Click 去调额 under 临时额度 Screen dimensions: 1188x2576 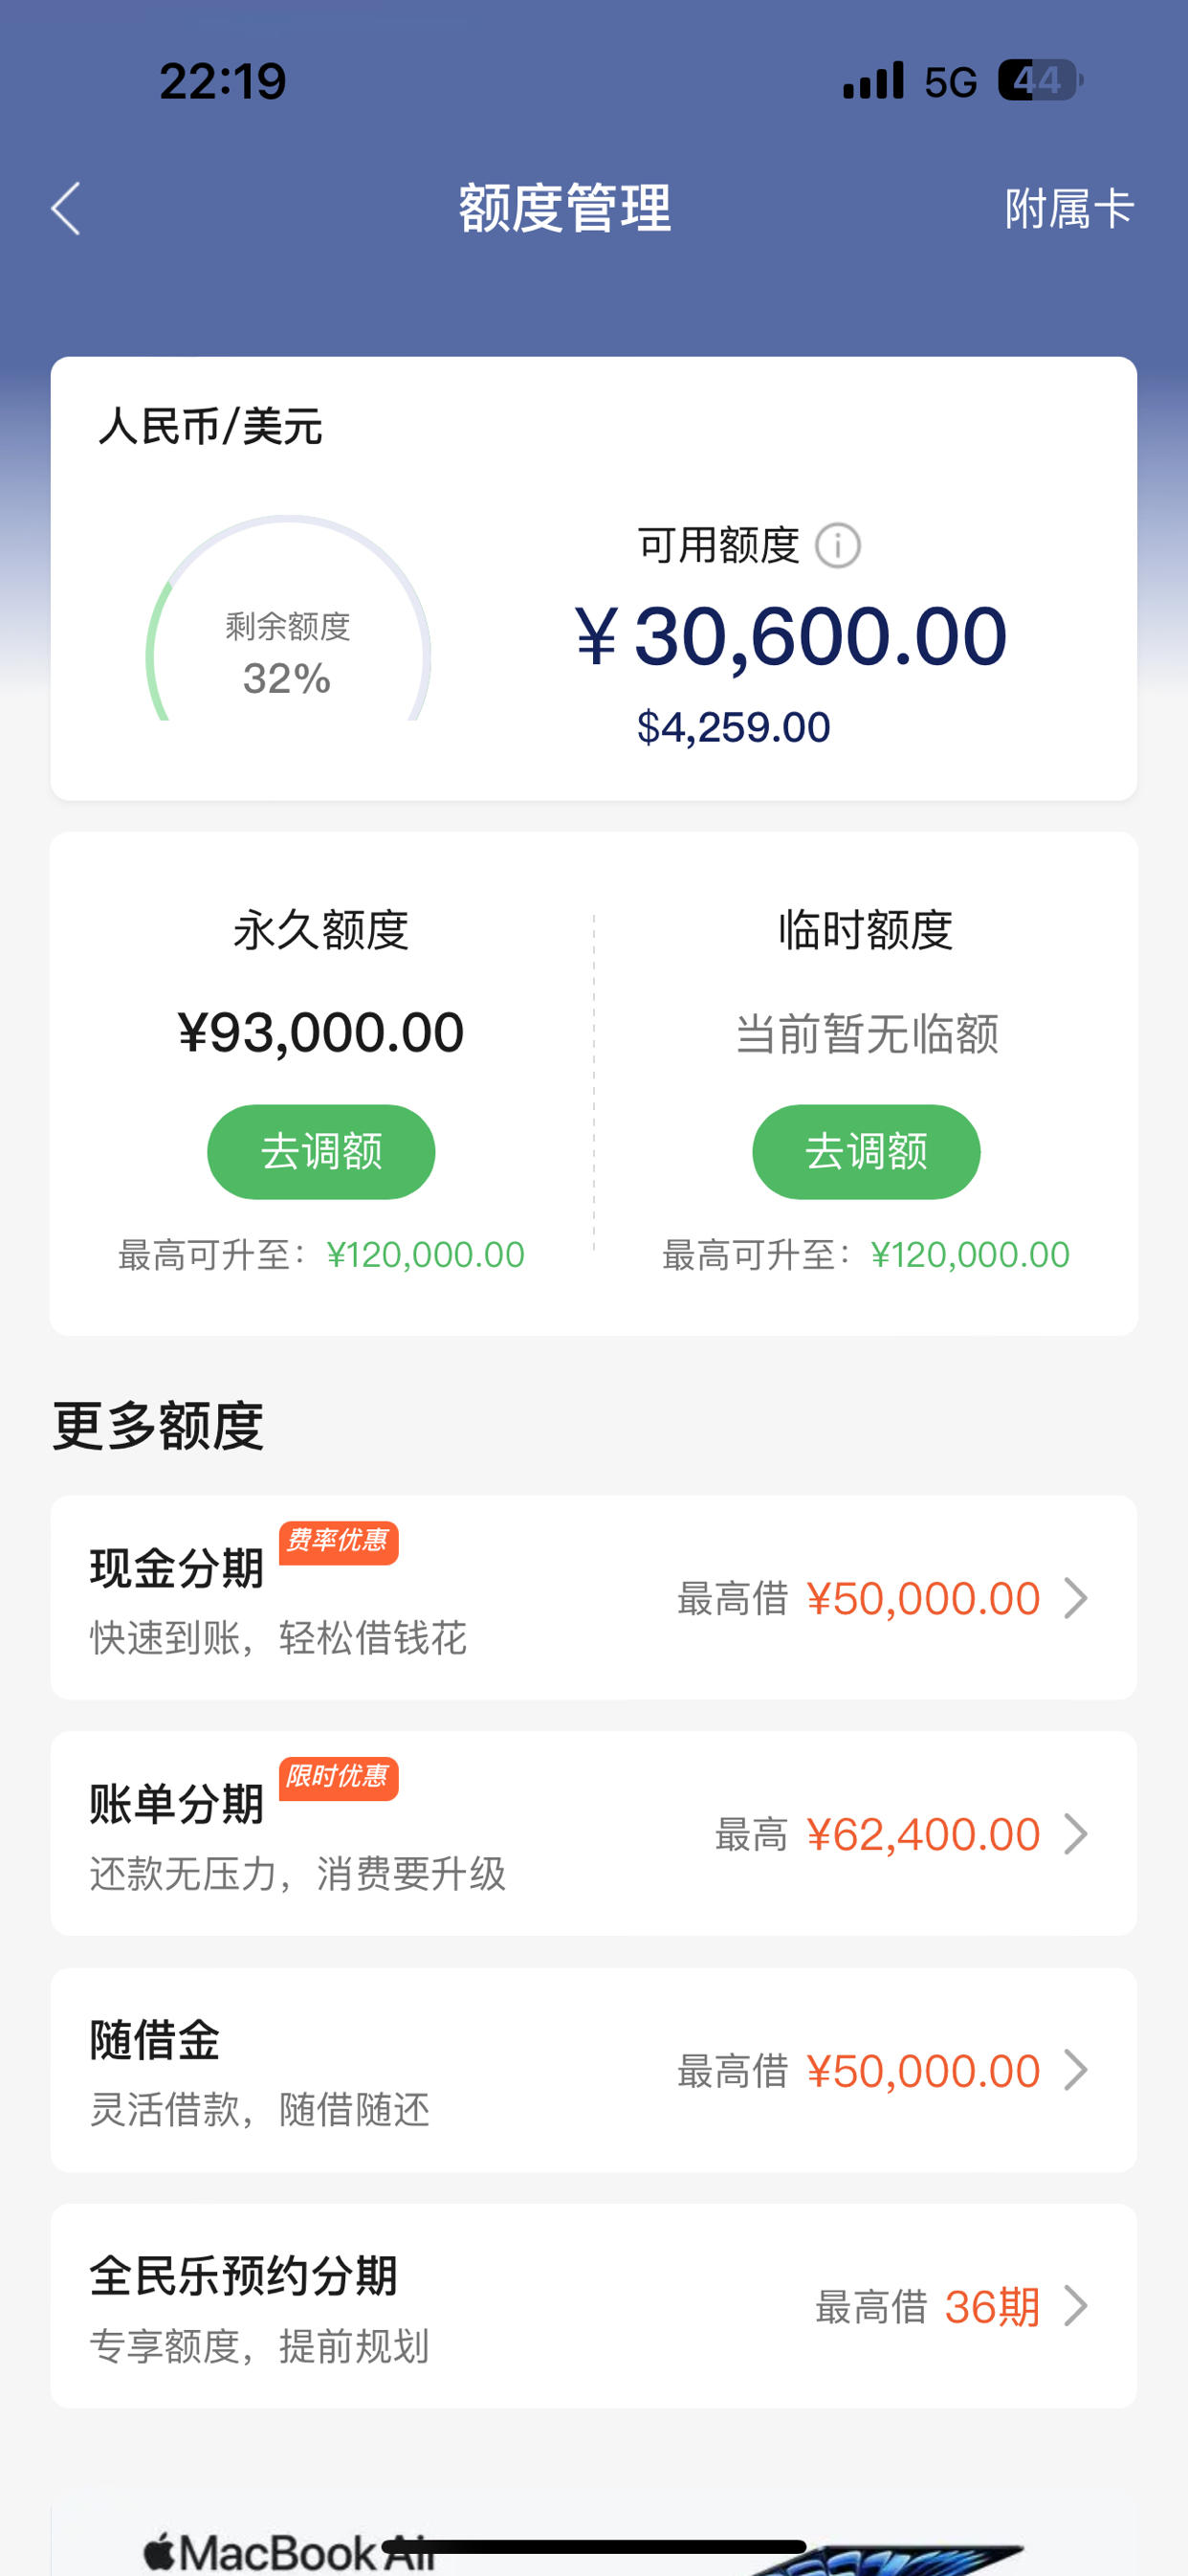pyautogui.click(x=866, y=1151)
